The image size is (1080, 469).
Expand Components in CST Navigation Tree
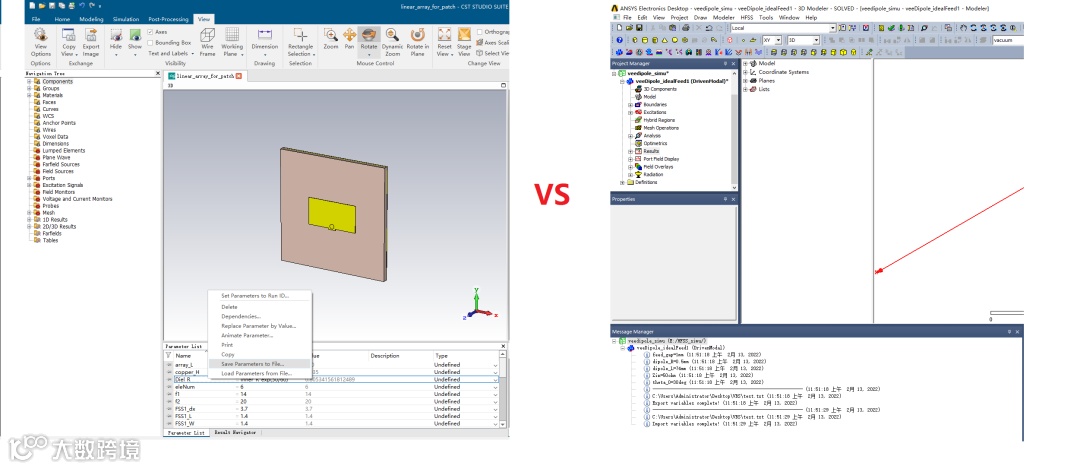[x=30, y=81]
